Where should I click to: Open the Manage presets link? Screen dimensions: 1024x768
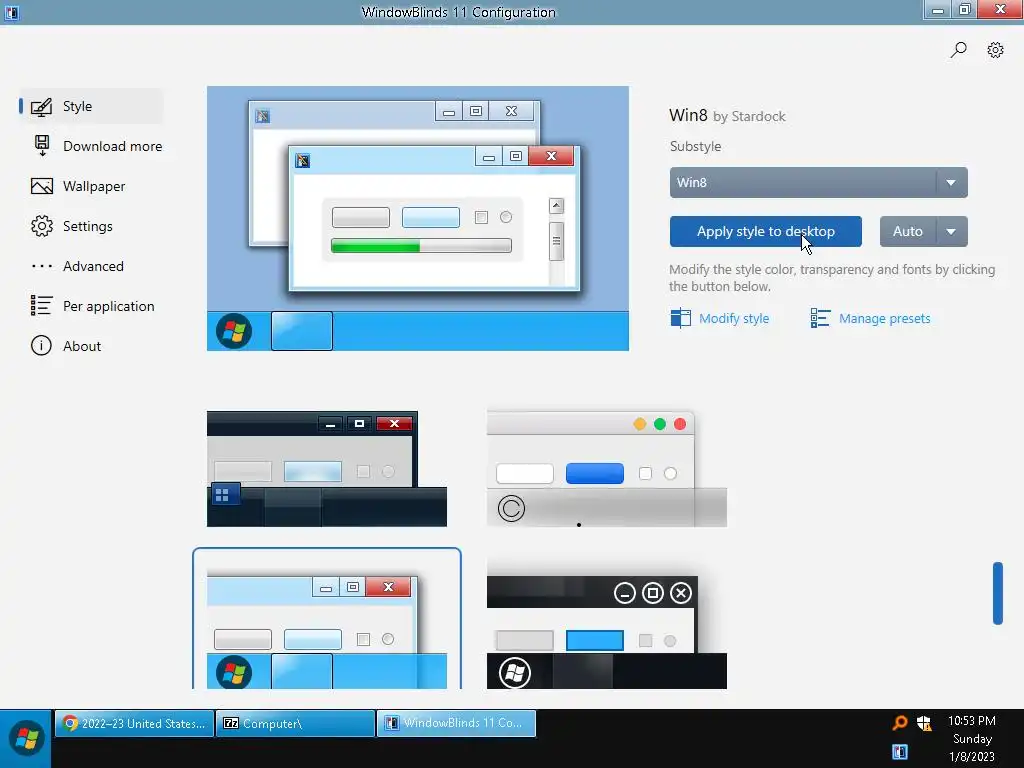884,319
